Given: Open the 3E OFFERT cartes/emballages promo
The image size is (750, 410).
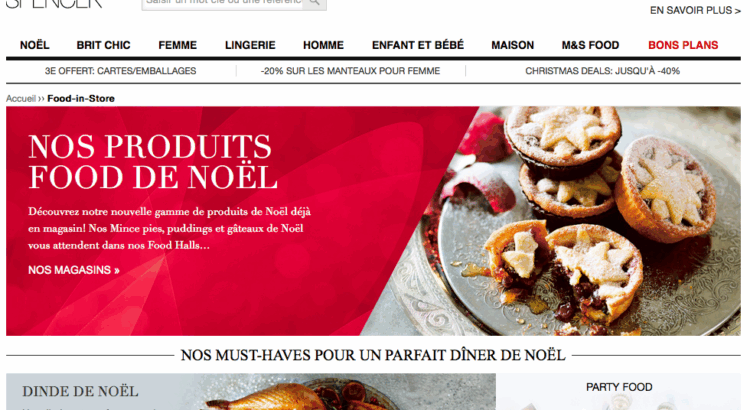Looking at the screenshot, I should (121, 71).
